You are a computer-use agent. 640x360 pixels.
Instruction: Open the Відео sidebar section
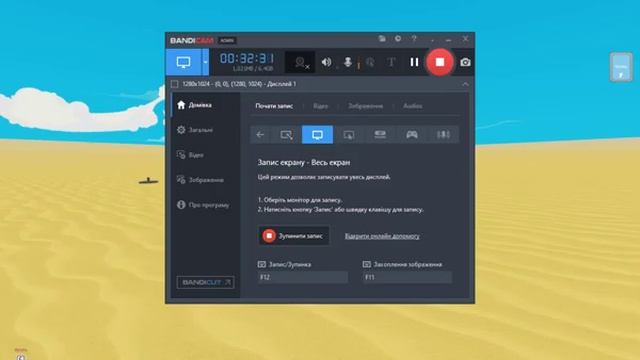[205, 155]
